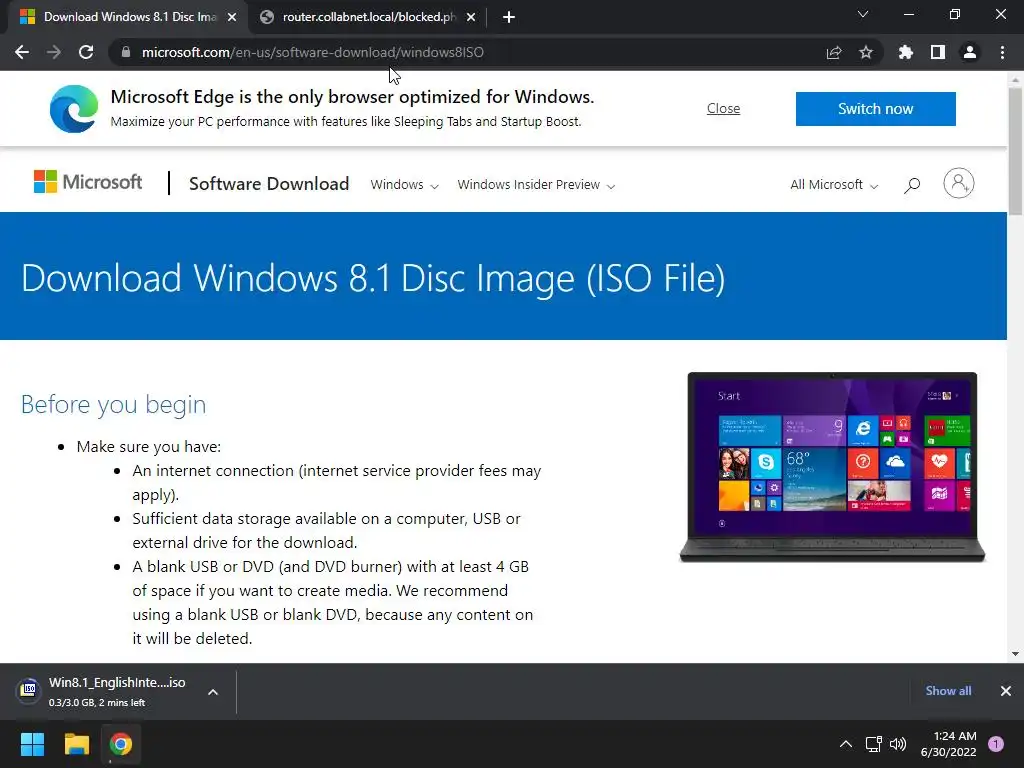Click the volume speaker tray icon

898,744
